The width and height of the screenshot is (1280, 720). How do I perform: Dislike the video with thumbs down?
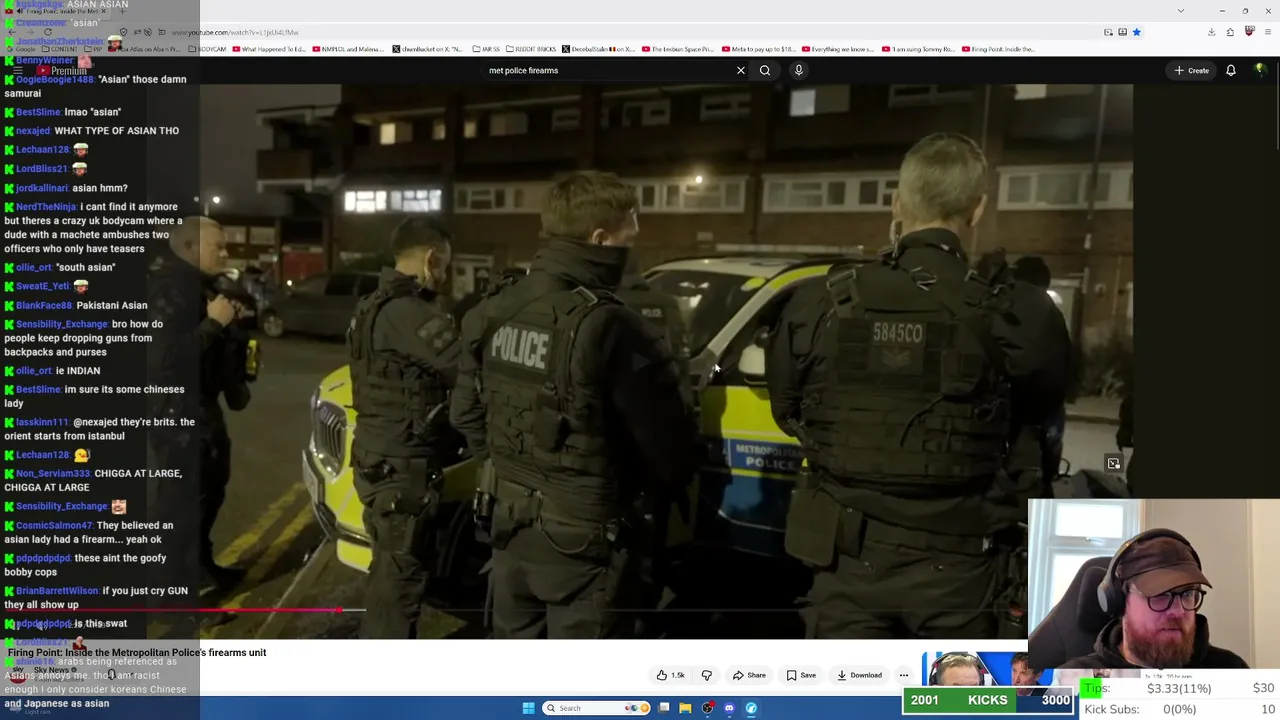[x=707, y=675]
